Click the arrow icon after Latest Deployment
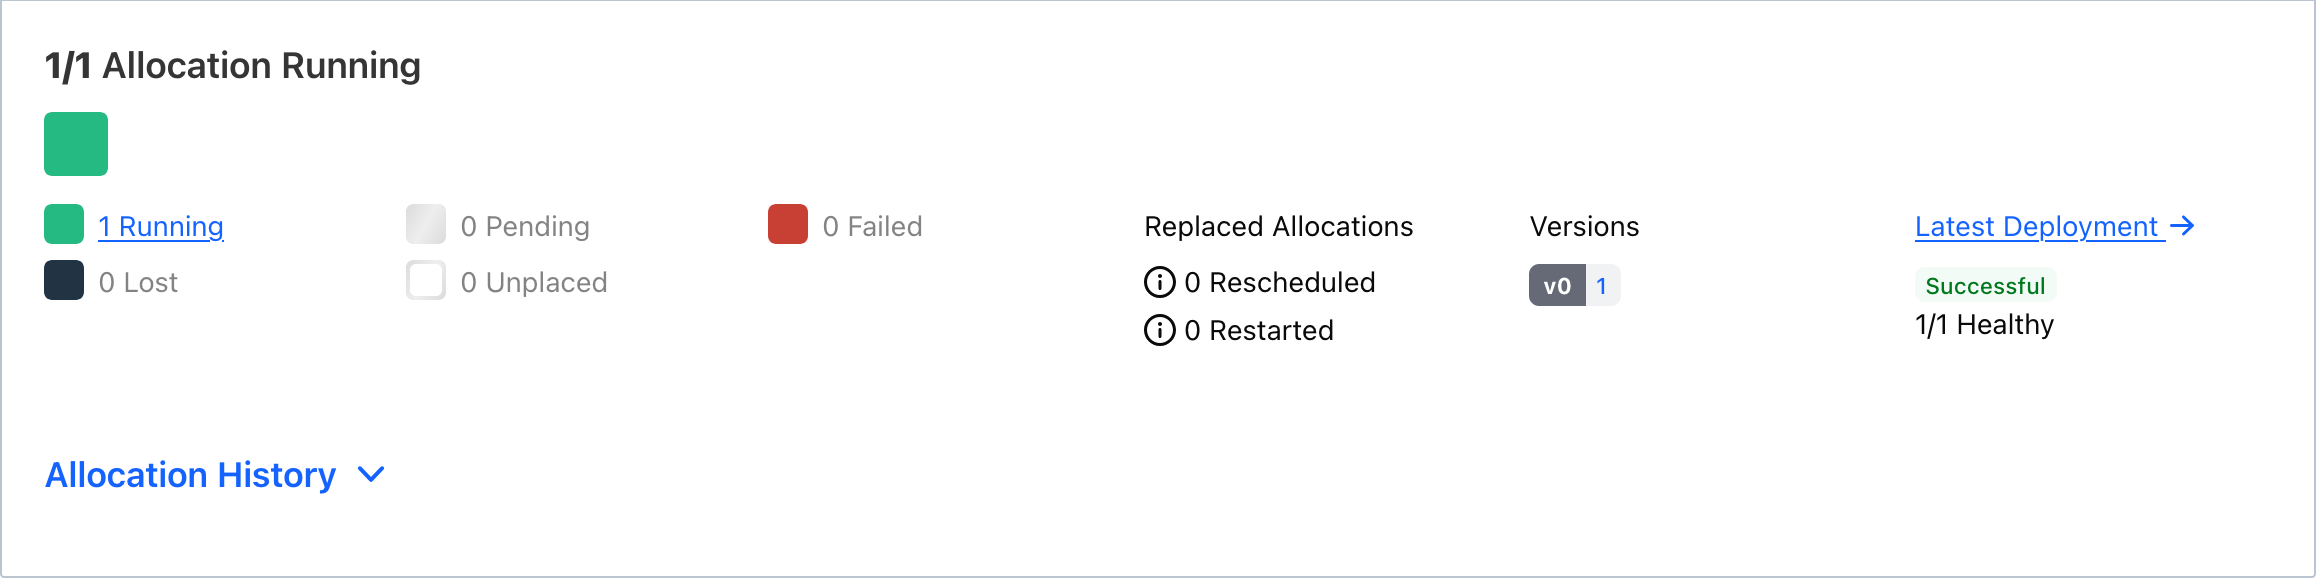The height and width of the screenshot is (578, 2316). (x=2183, y=226)
